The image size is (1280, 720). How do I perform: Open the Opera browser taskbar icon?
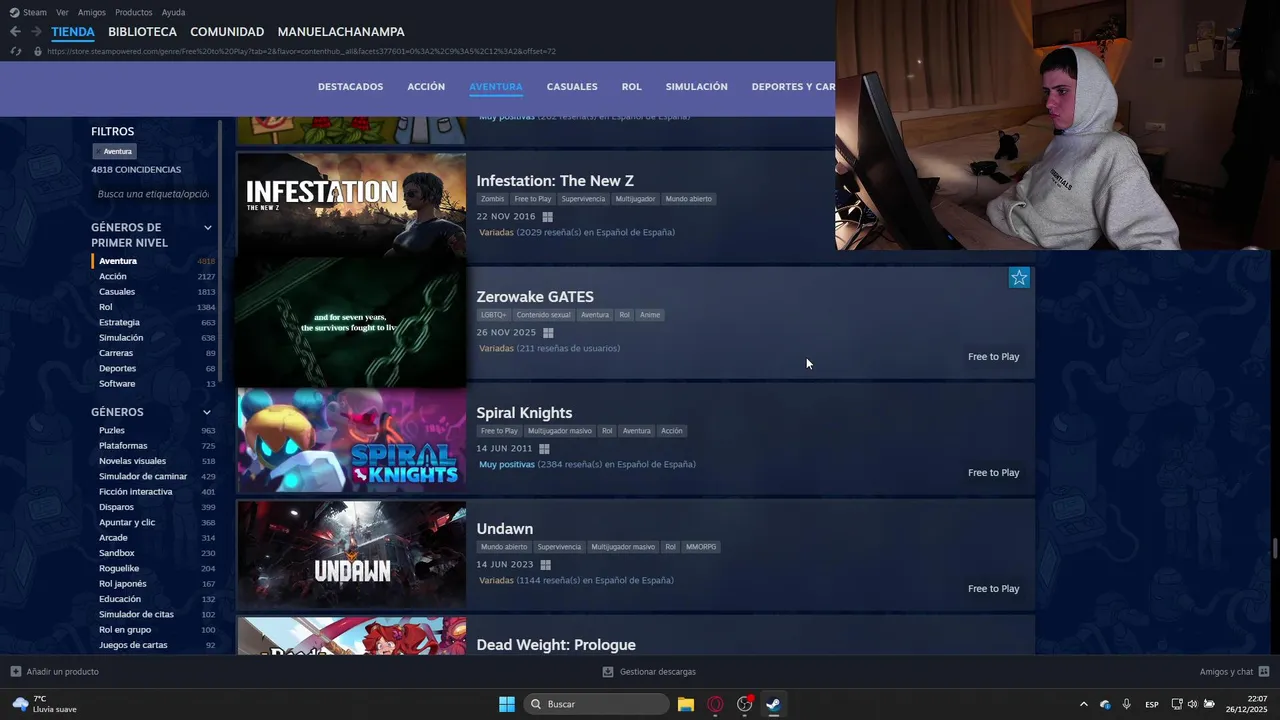click(715, 704)
